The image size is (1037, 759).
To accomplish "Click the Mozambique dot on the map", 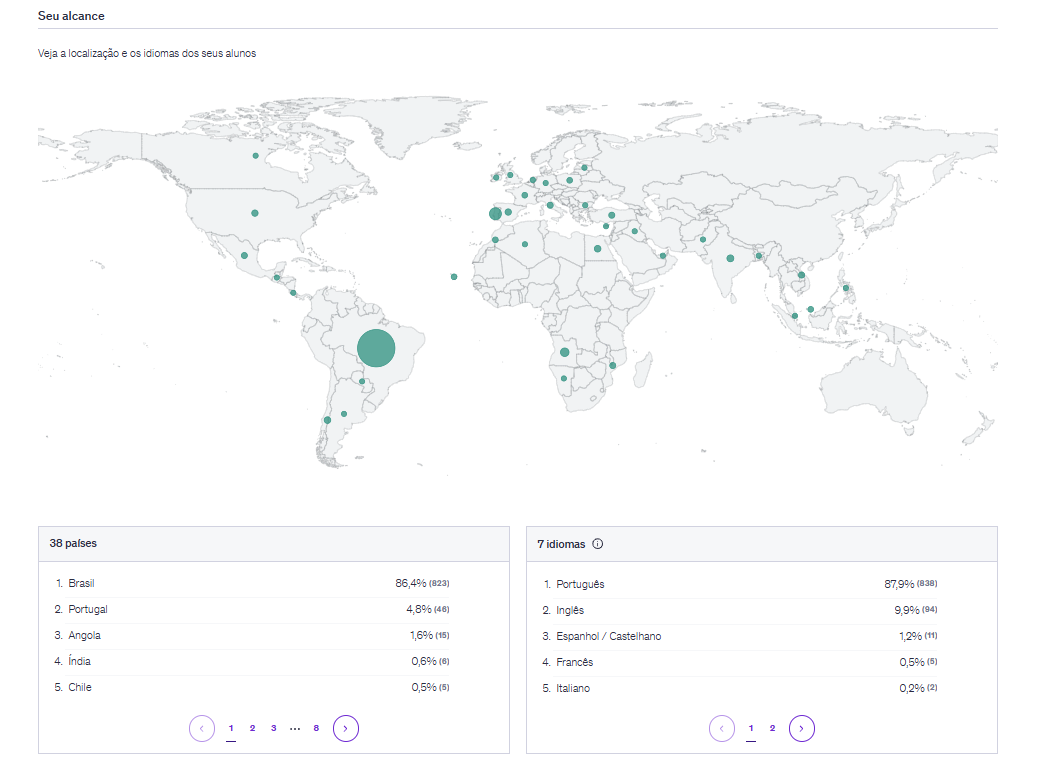I will (x=612, y=366).
